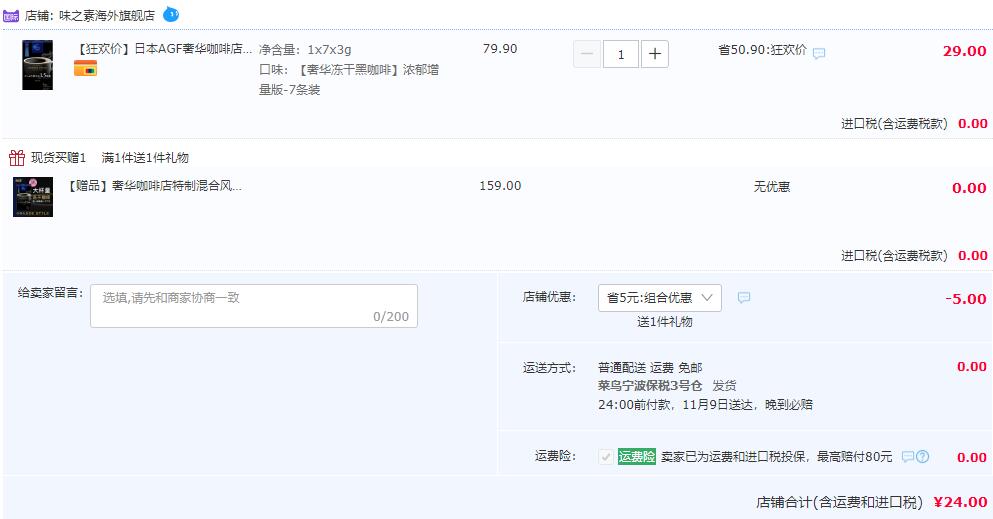Screen dimensions: 993x519
Task: Click the -5.00 store discount amount
Action: (x=966, y=299)
